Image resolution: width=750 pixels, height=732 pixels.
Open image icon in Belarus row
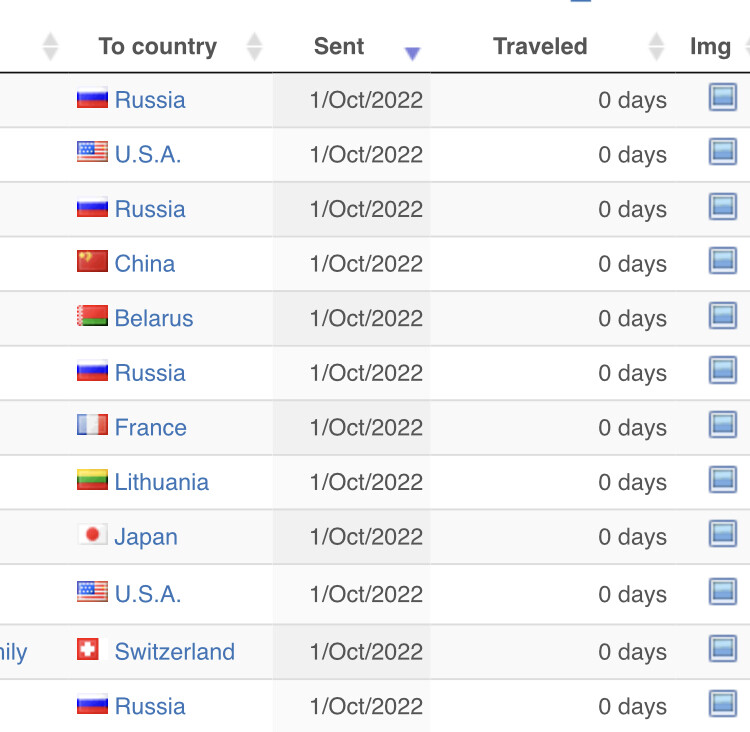pyautogui.click(x=722, y=315)
